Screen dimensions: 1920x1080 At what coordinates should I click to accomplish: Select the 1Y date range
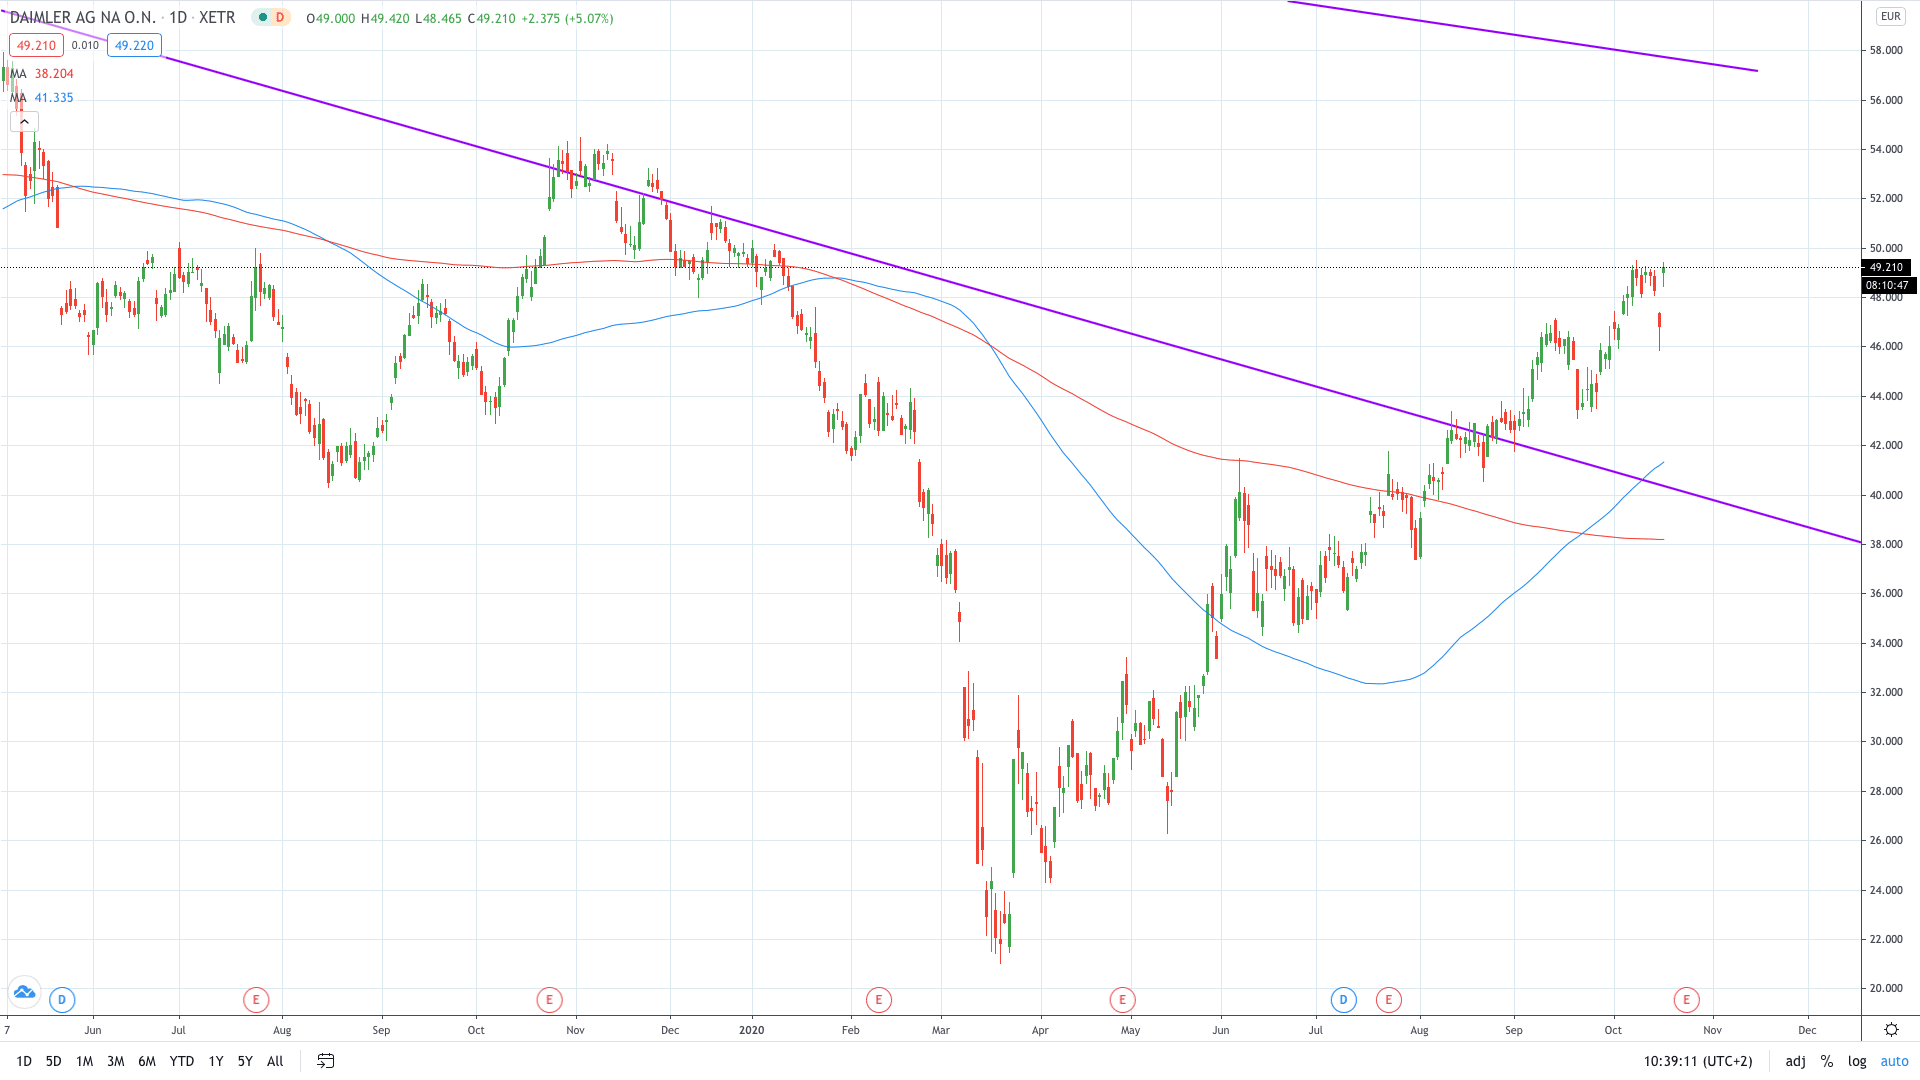tap(216, 1061)
